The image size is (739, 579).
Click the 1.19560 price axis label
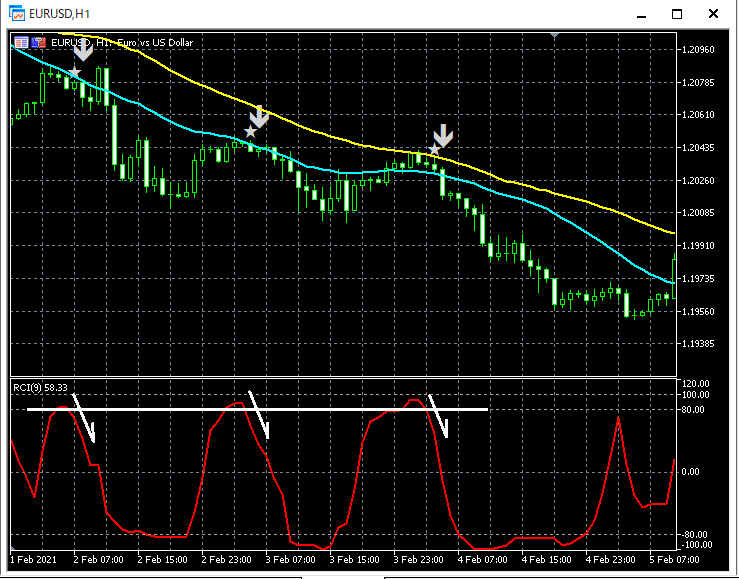tap(698, 311)
